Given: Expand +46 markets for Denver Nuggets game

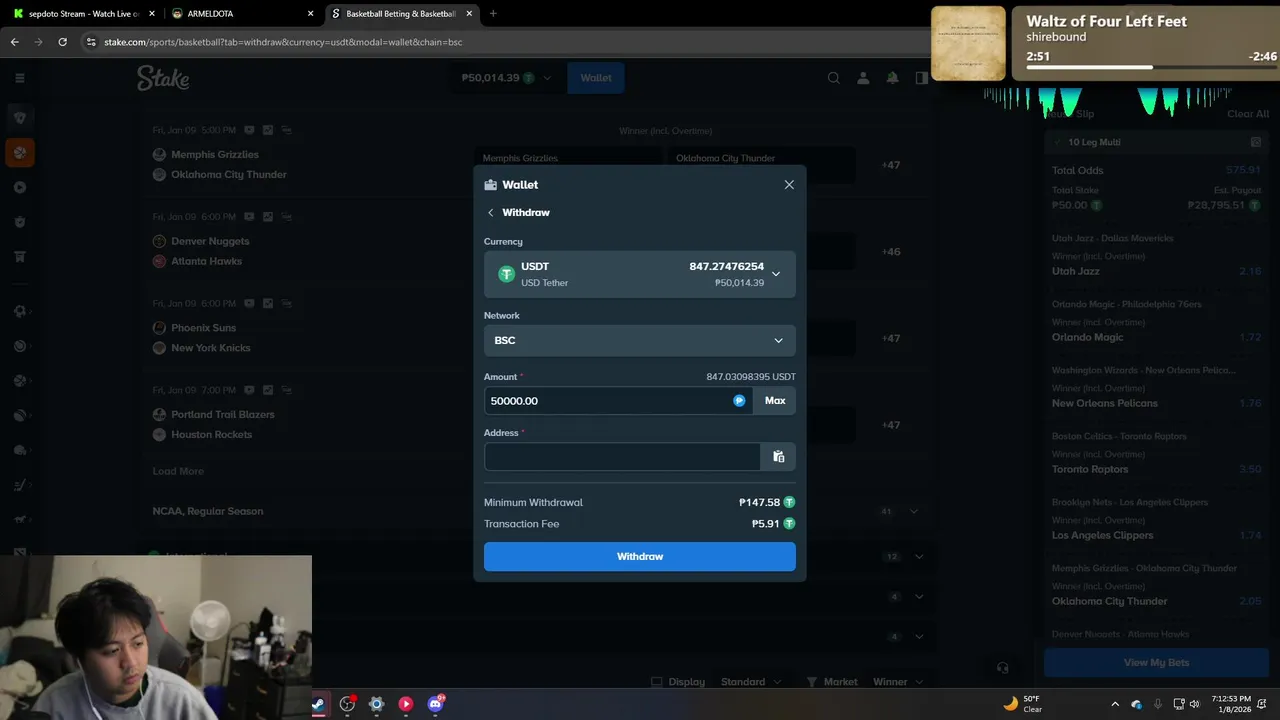Looking at the screenshot, I should coord(891,251).
